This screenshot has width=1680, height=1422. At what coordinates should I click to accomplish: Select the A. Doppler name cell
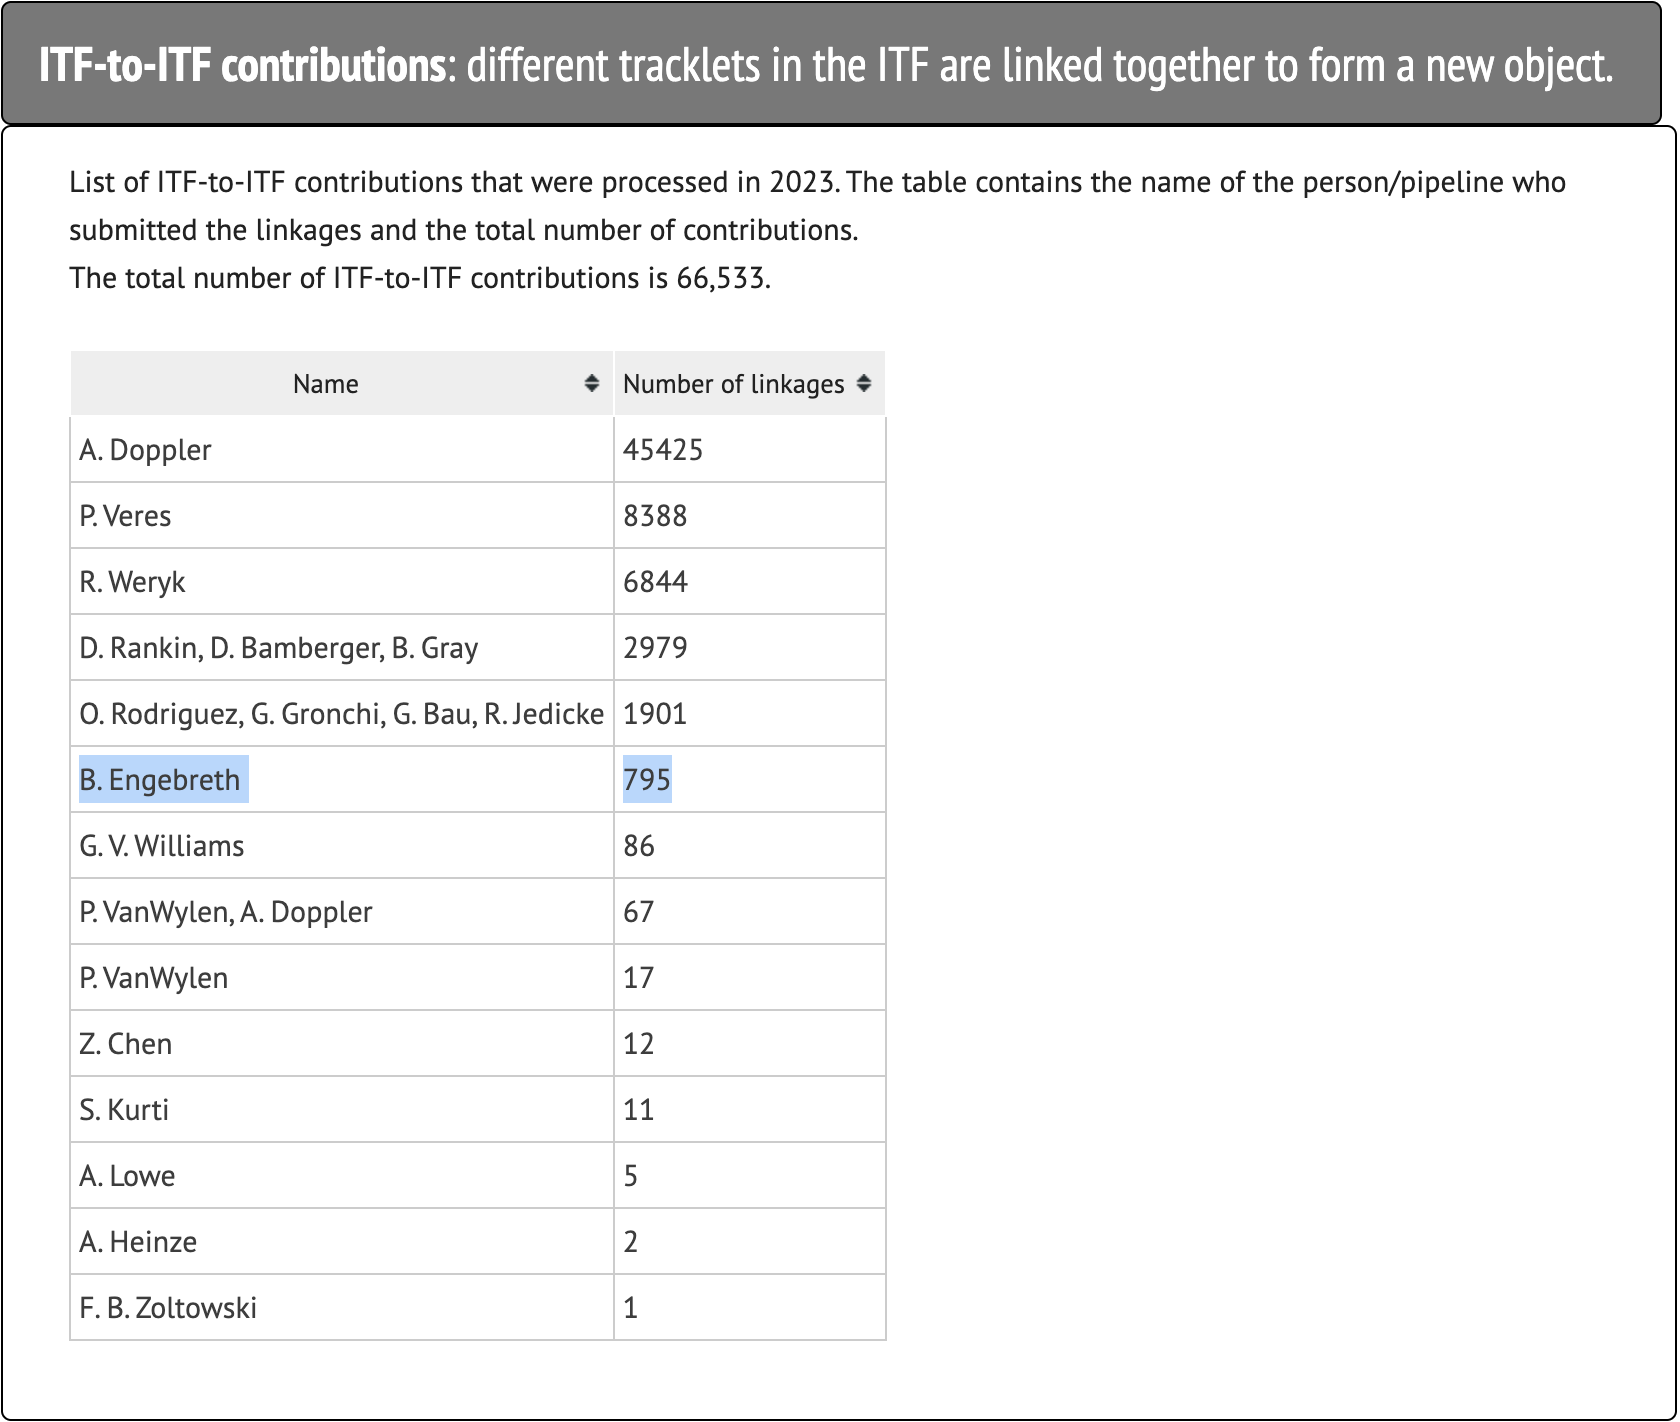146,450
